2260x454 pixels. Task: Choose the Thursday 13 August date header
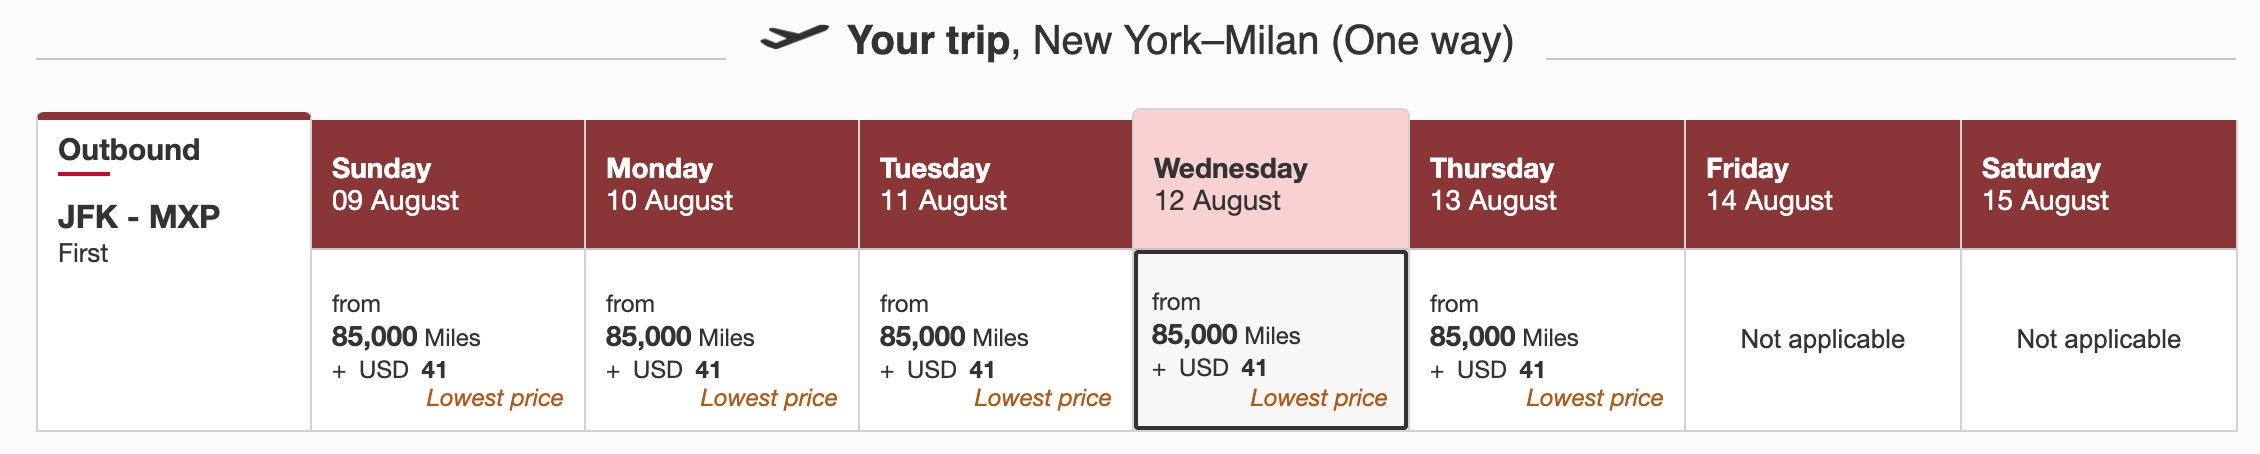click(x=1547, y=184)
